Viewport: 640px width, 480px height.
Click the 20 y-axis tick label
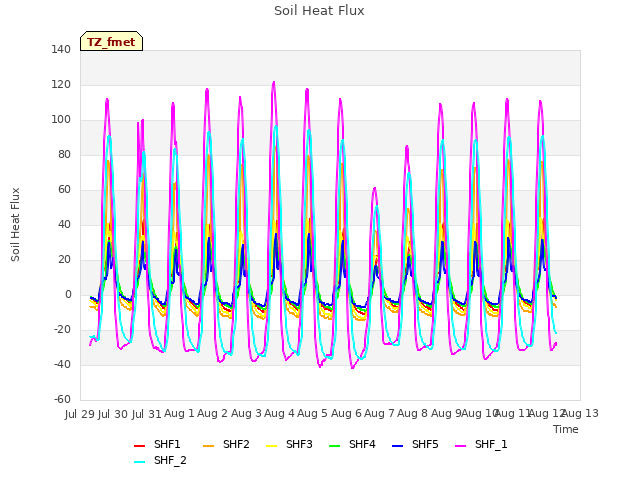coord(64,260)
